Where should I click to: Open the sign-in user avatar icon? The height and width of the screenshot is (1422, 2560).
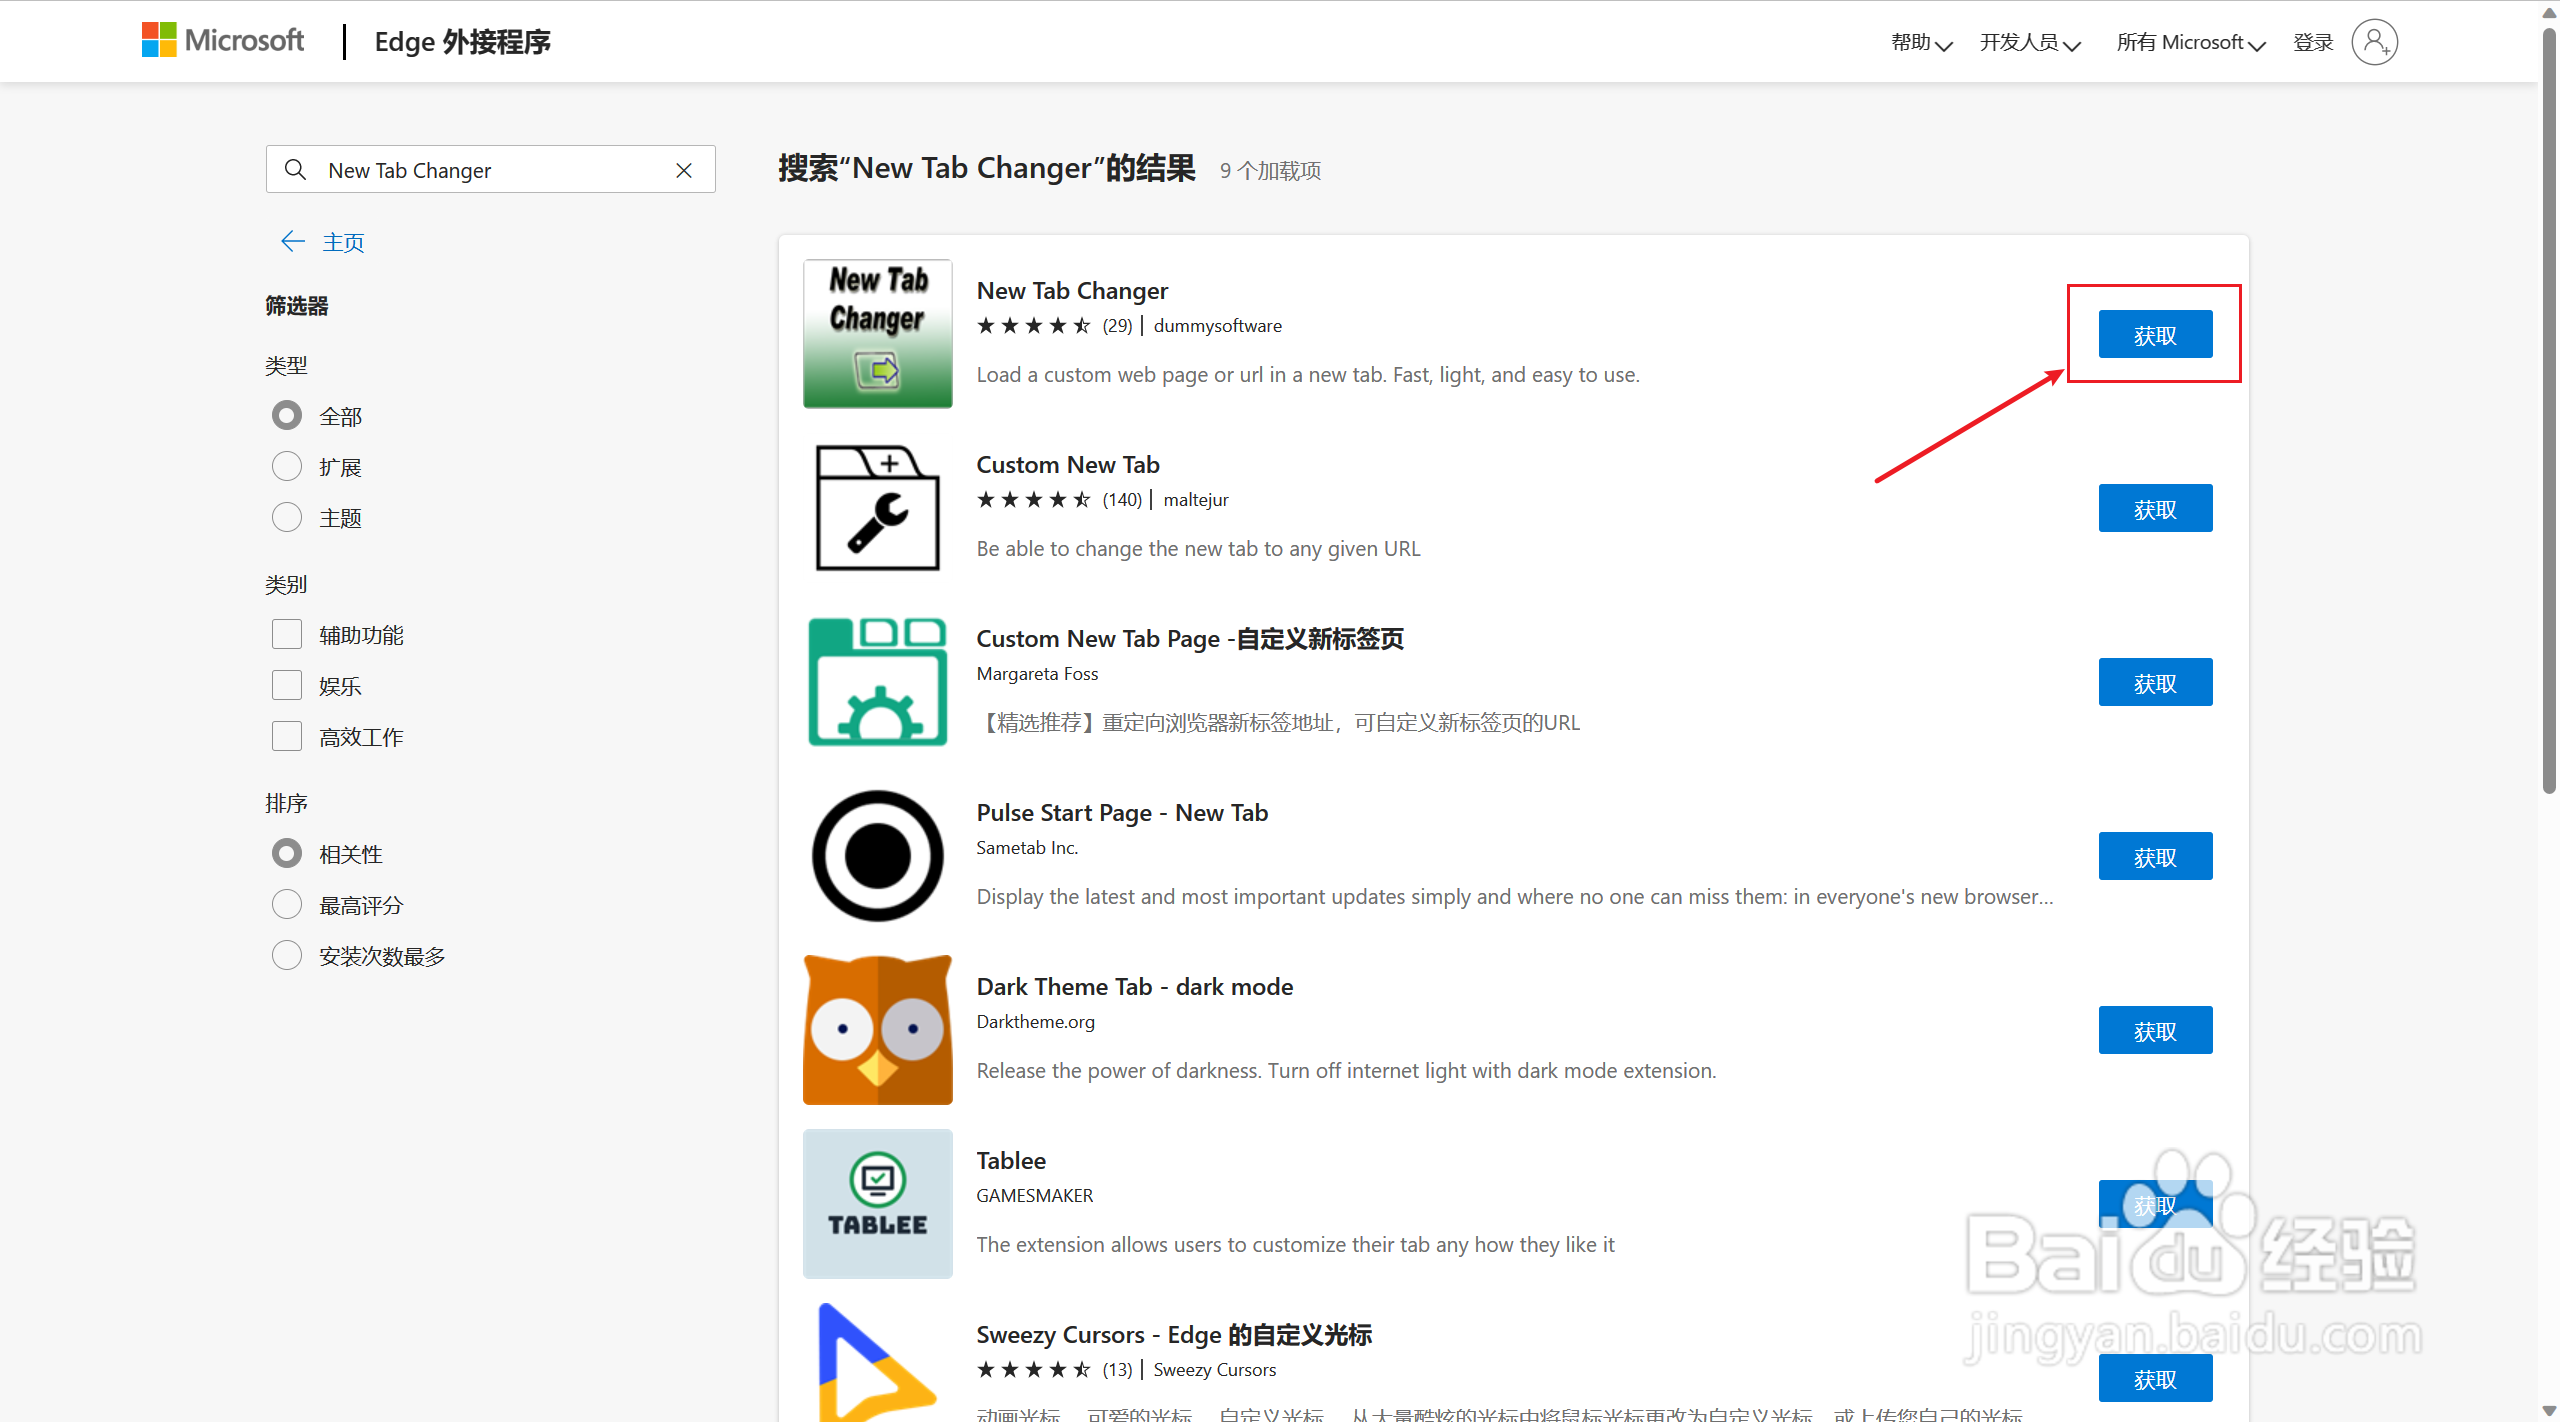click(2374, 42)
